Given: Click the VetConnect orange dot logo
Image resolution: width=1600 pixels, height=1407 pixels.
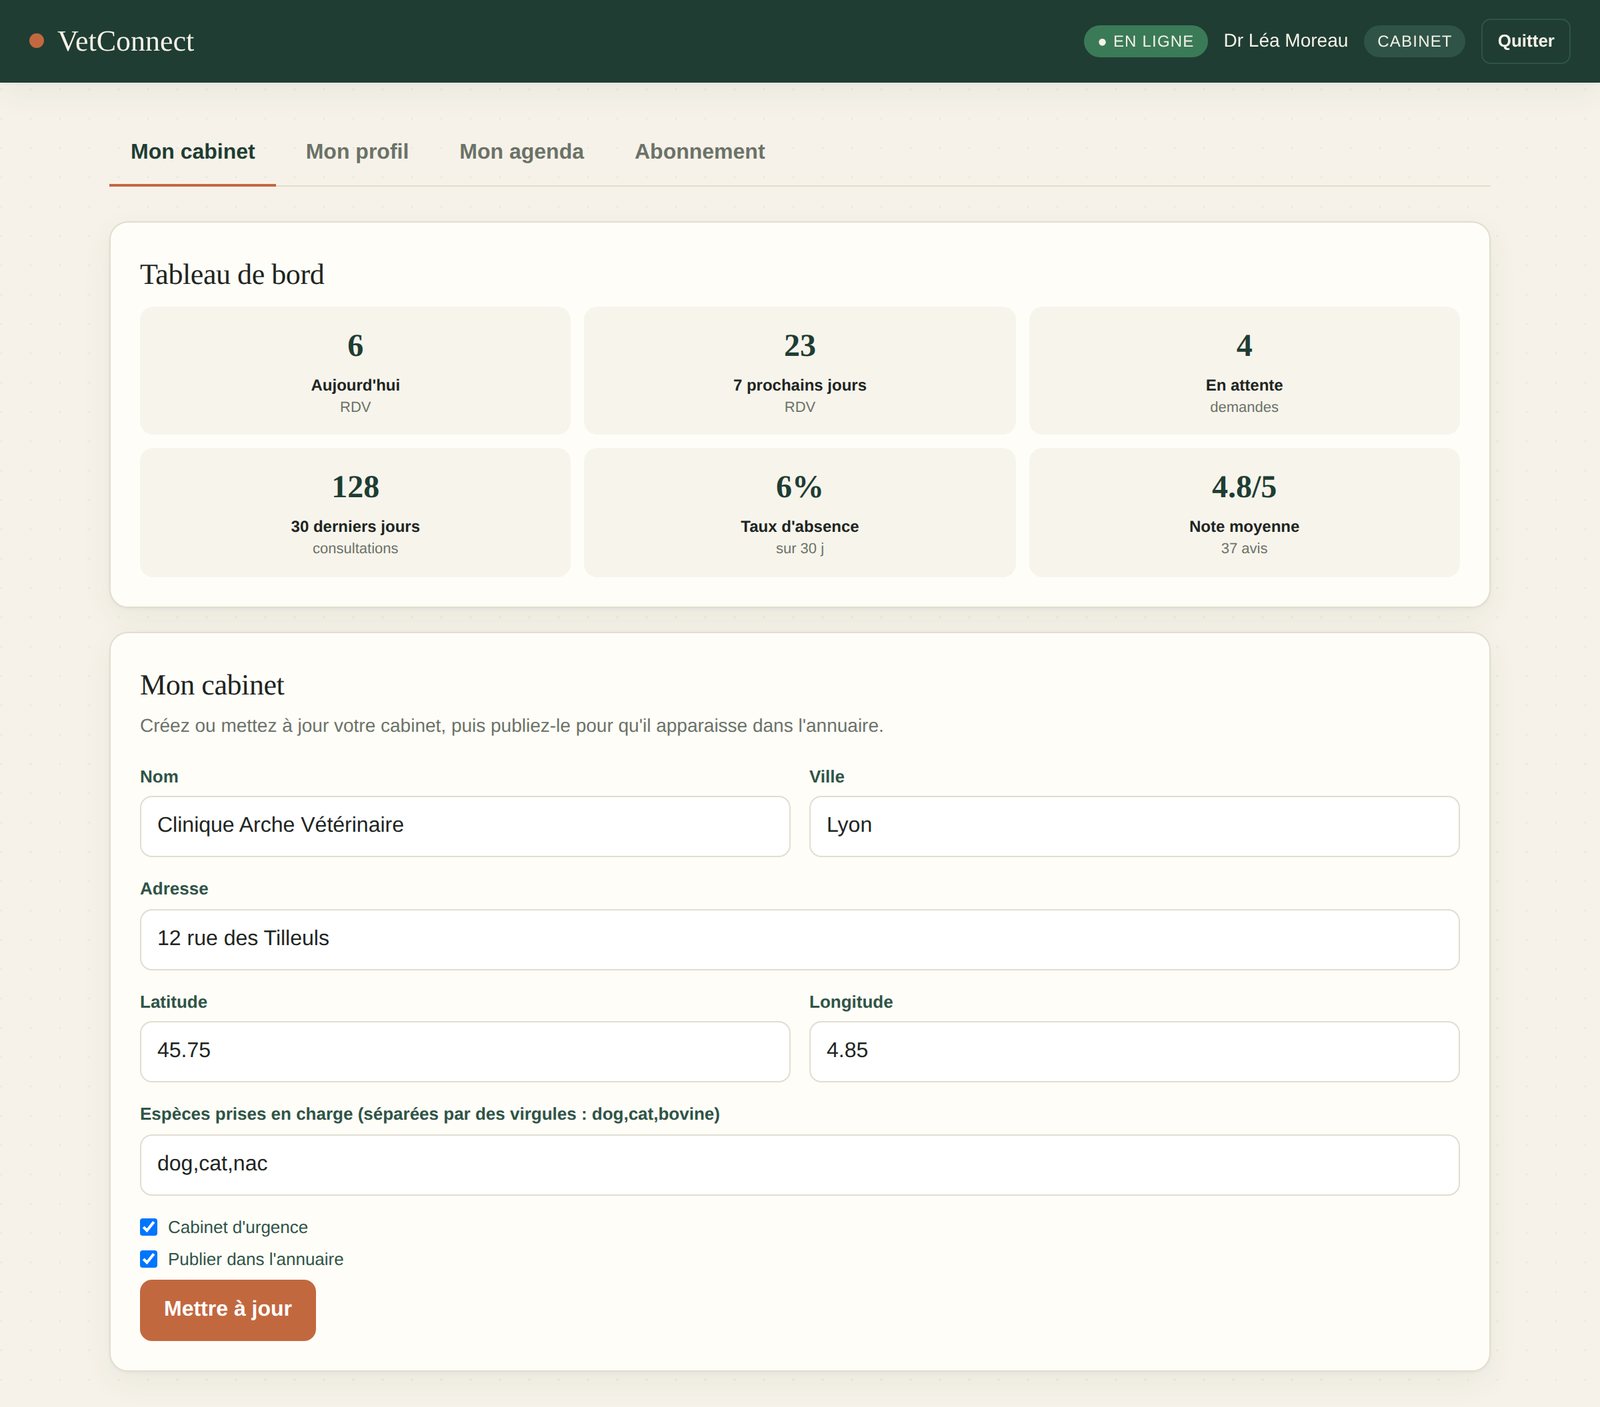Looking at the screenshot, I should 37,41.
